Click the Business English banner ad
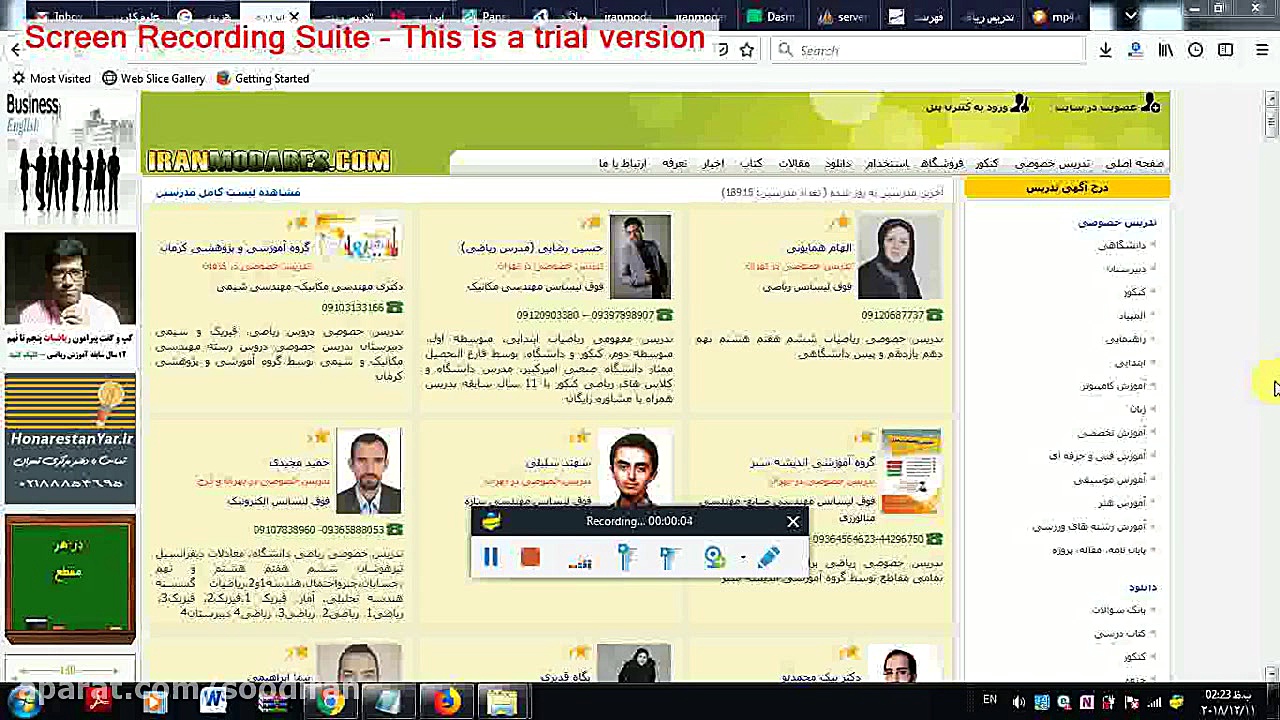This screenshot has width=1280, height=720. tap(70, 159)
